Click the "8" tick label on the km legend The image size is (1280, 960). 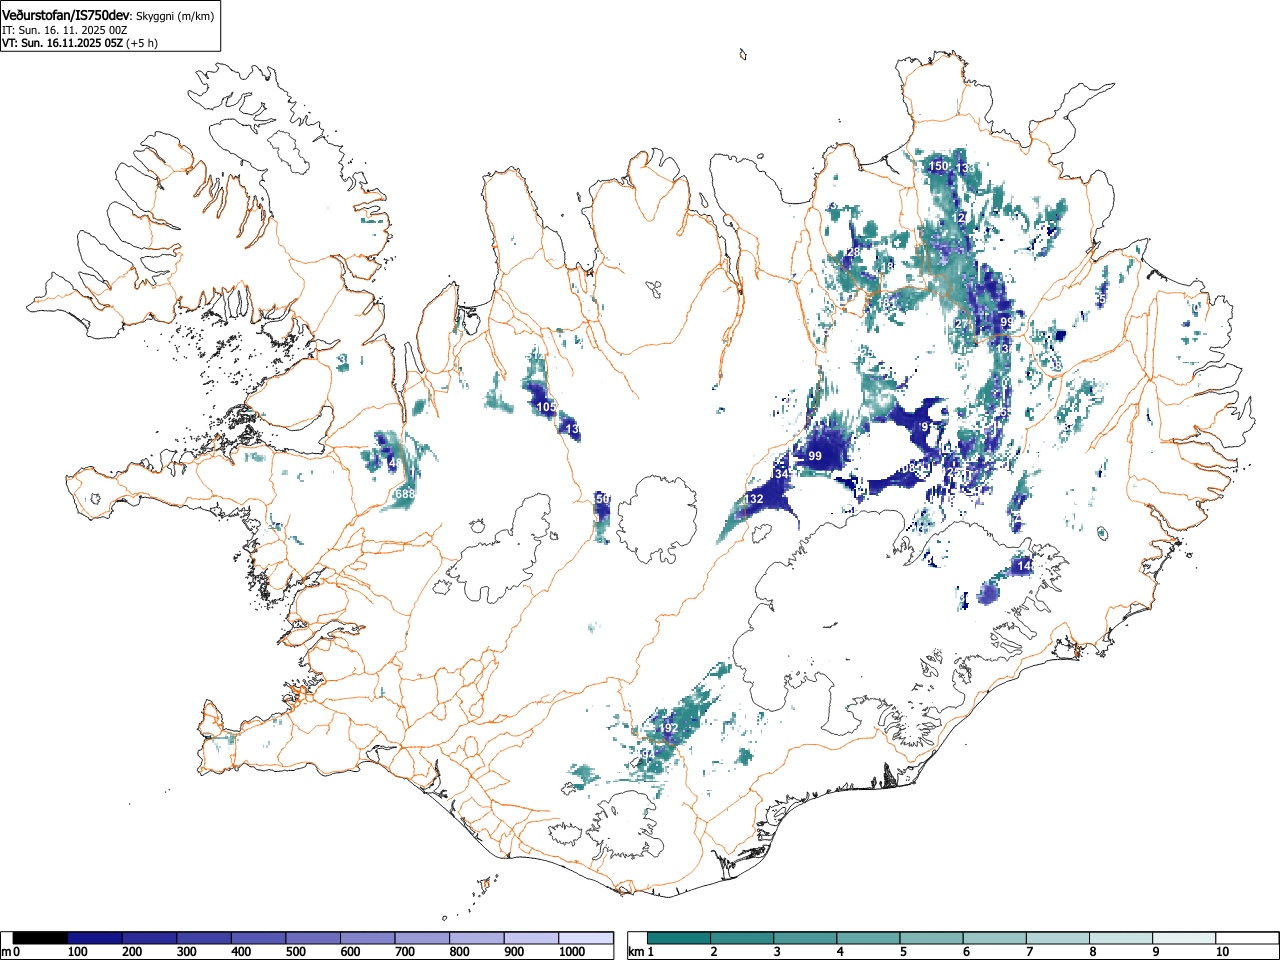click(1092, 952)
